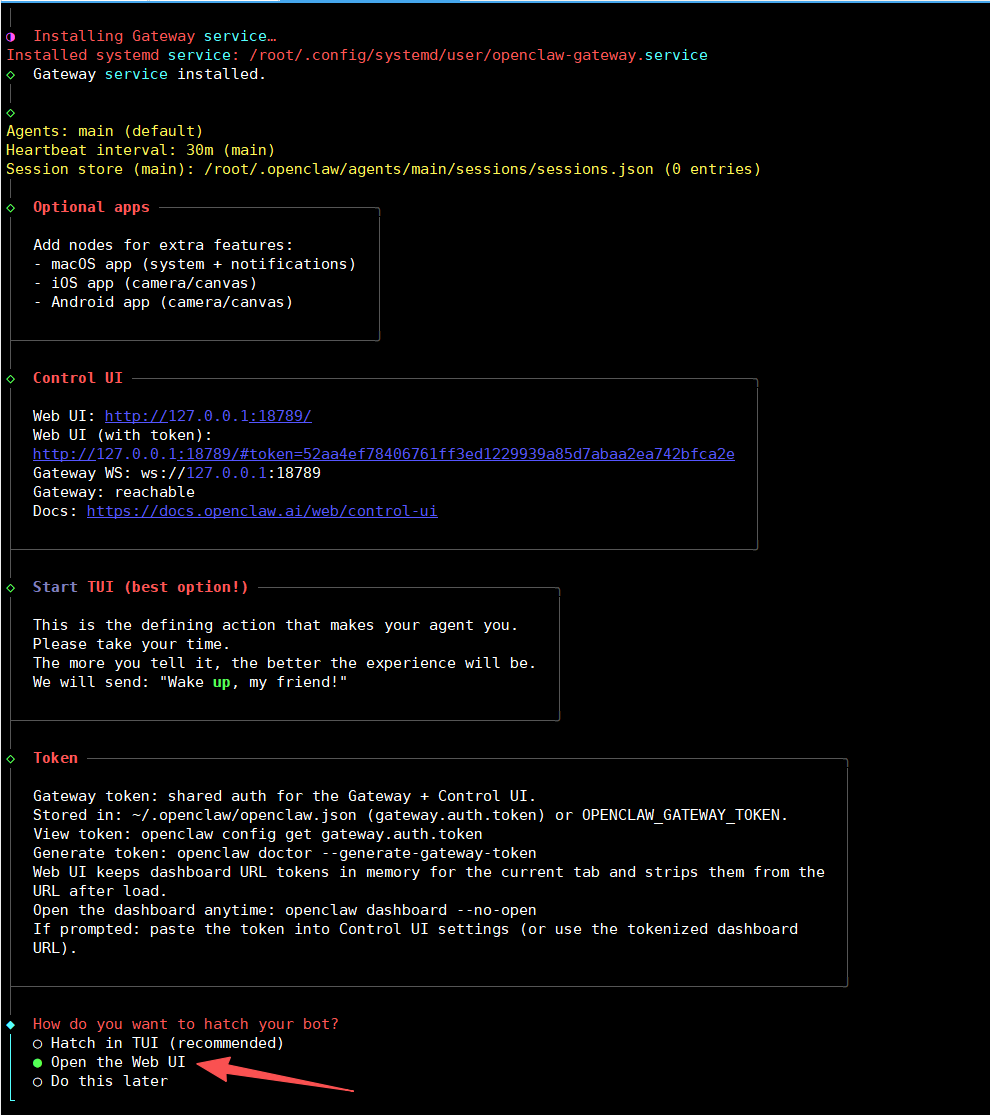Click the 'Web UI (with token):' label
Viewport: 990px width, 1115px height.
[122, 435]
